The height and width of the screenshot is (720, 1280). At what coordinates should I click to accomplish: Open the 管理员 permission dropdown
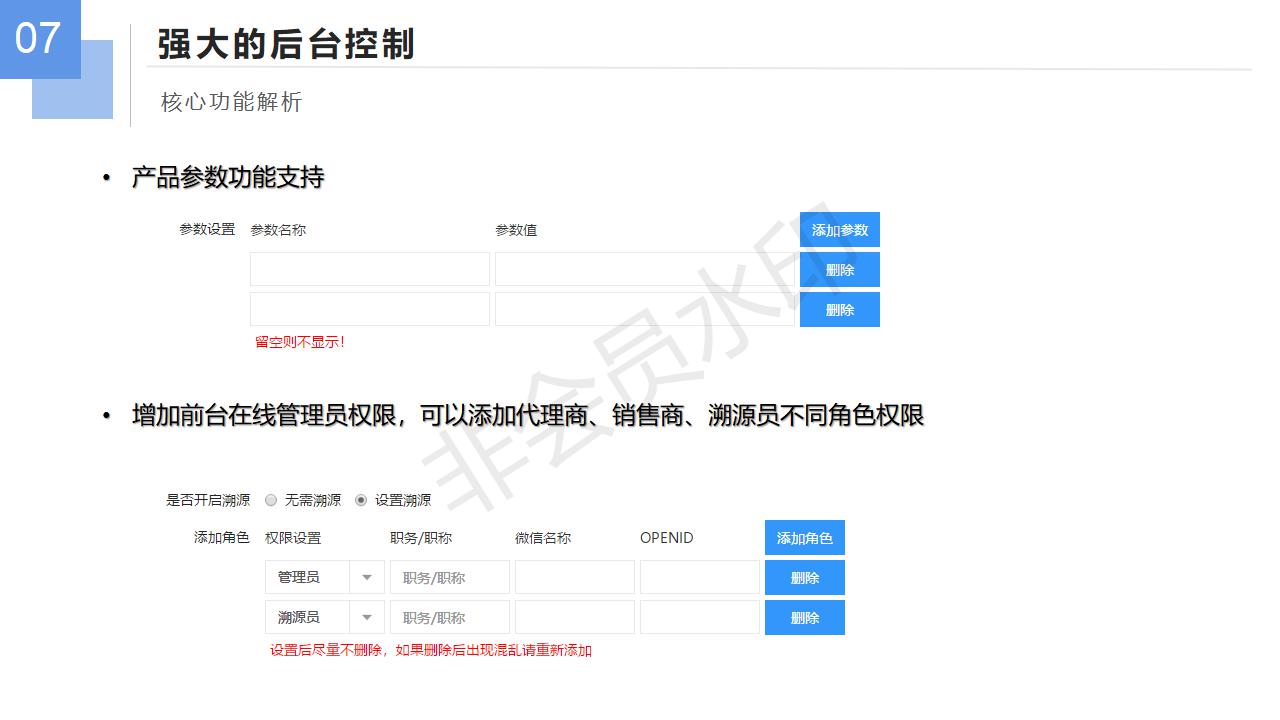308,577
